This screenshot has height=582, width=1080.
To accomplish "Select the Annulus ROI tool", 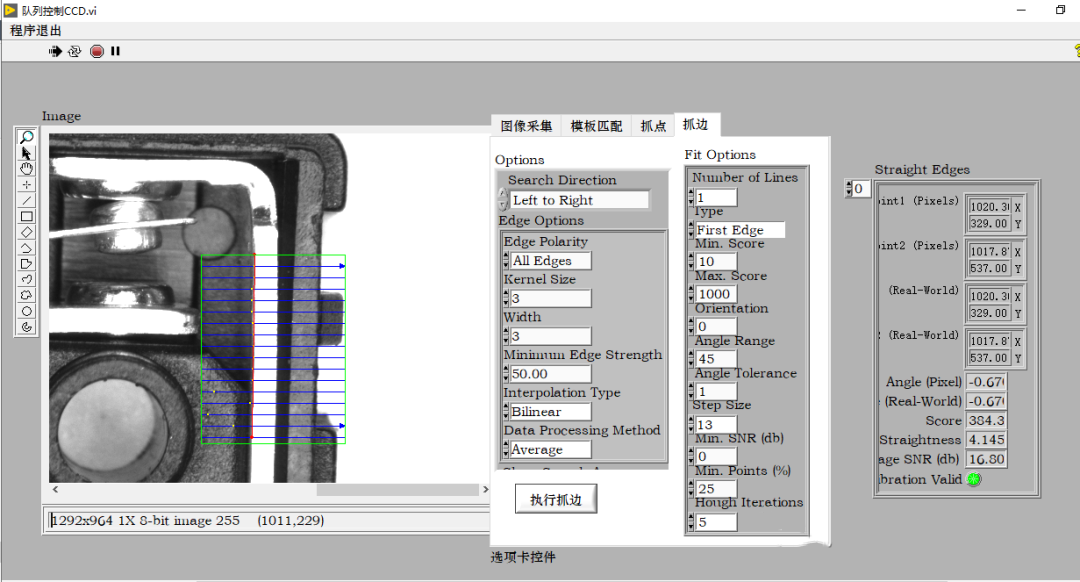I will pos(26,327).
